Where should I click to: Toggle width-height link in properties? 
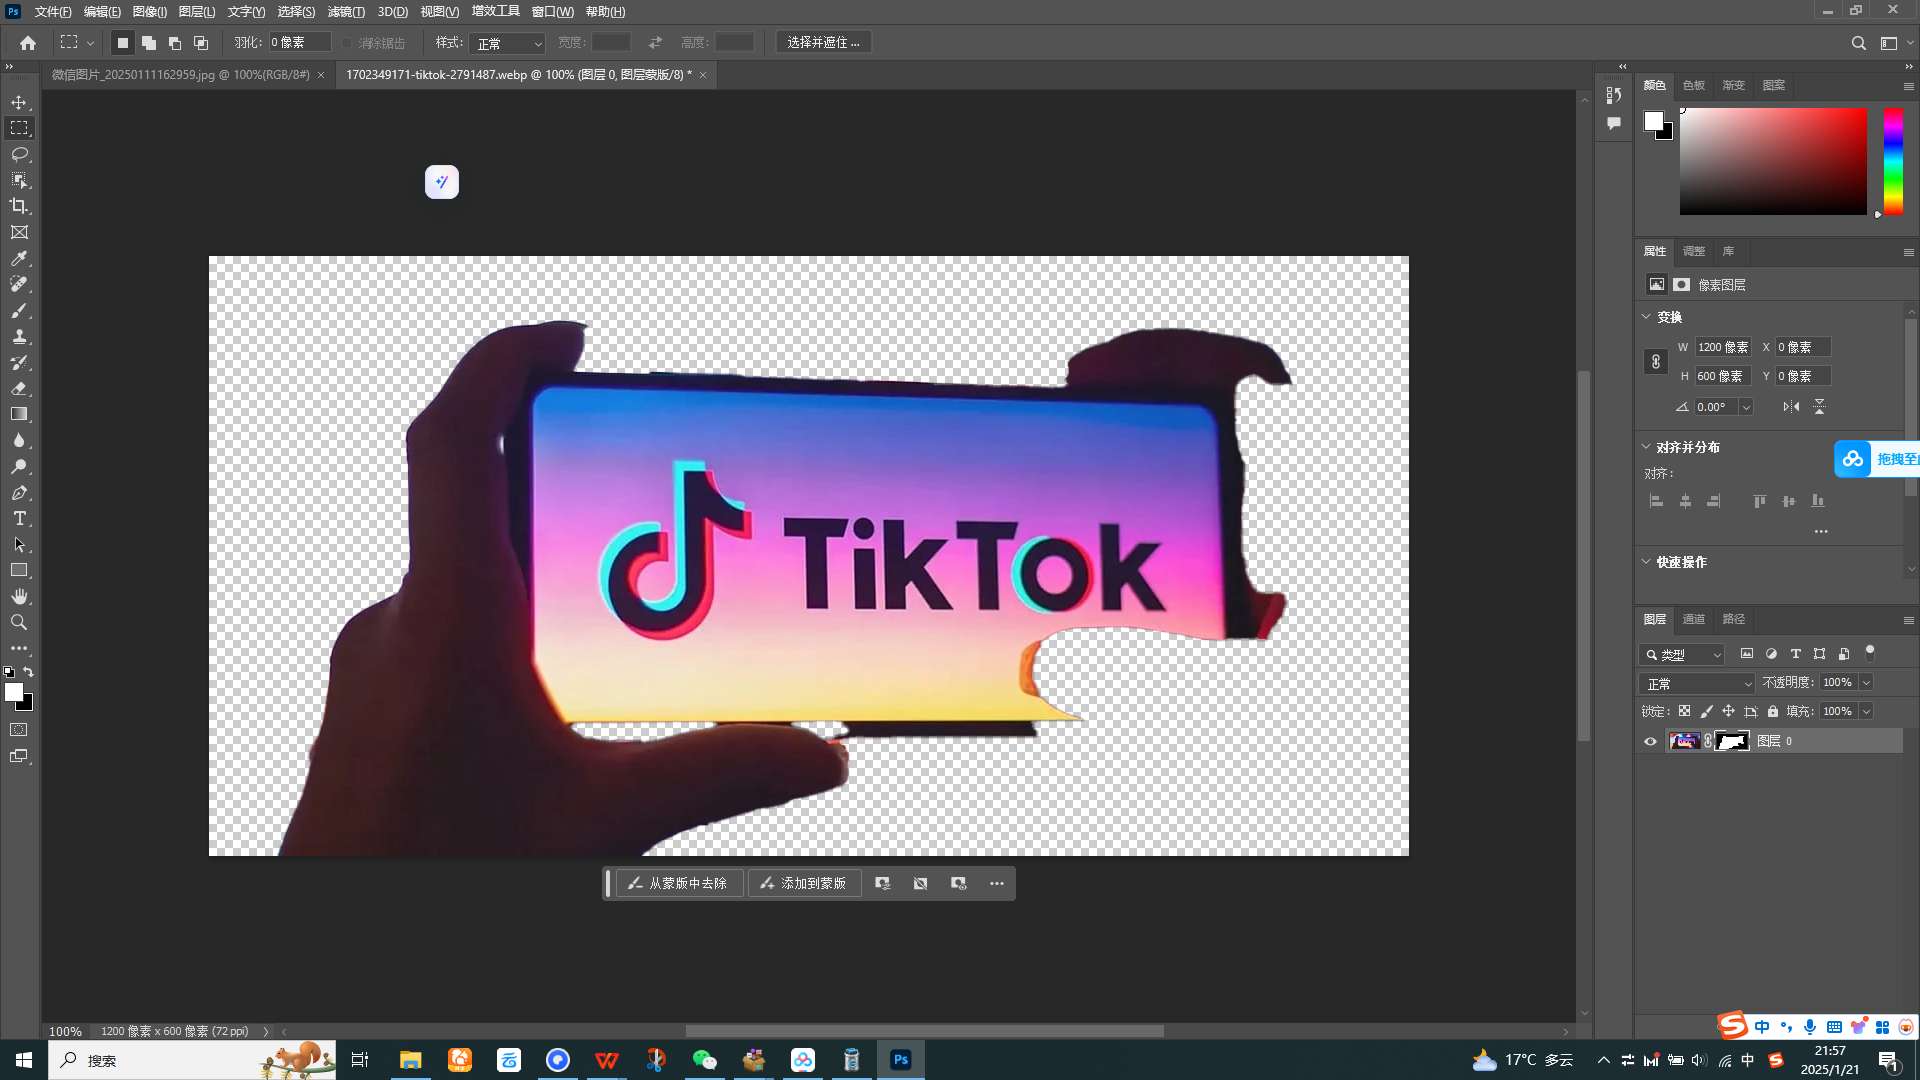[x=1656, y=362]
